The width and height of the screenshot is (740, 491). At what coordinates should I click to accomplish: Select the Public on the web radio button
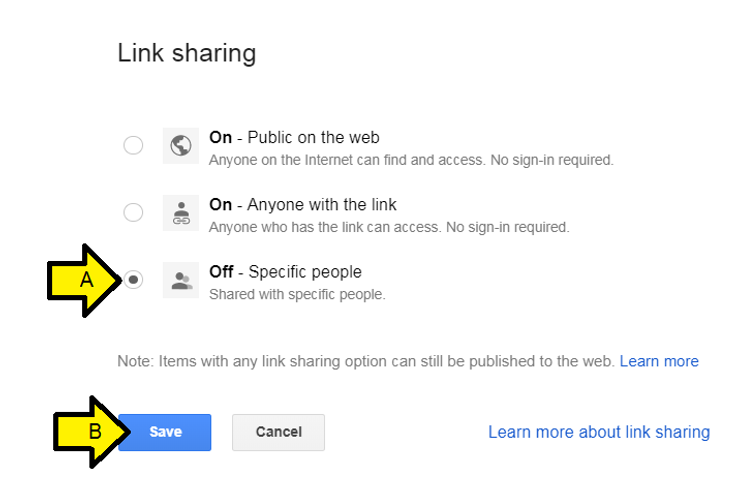tap(133, 146)
